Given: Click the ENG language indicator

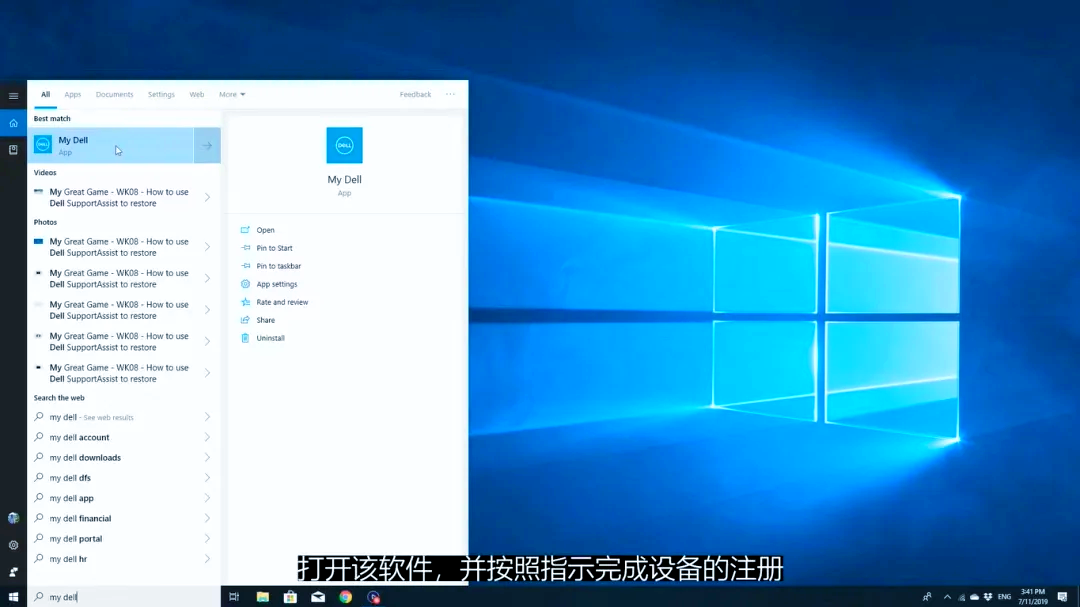Looking at the screenshot, I should pos(1004,597).
